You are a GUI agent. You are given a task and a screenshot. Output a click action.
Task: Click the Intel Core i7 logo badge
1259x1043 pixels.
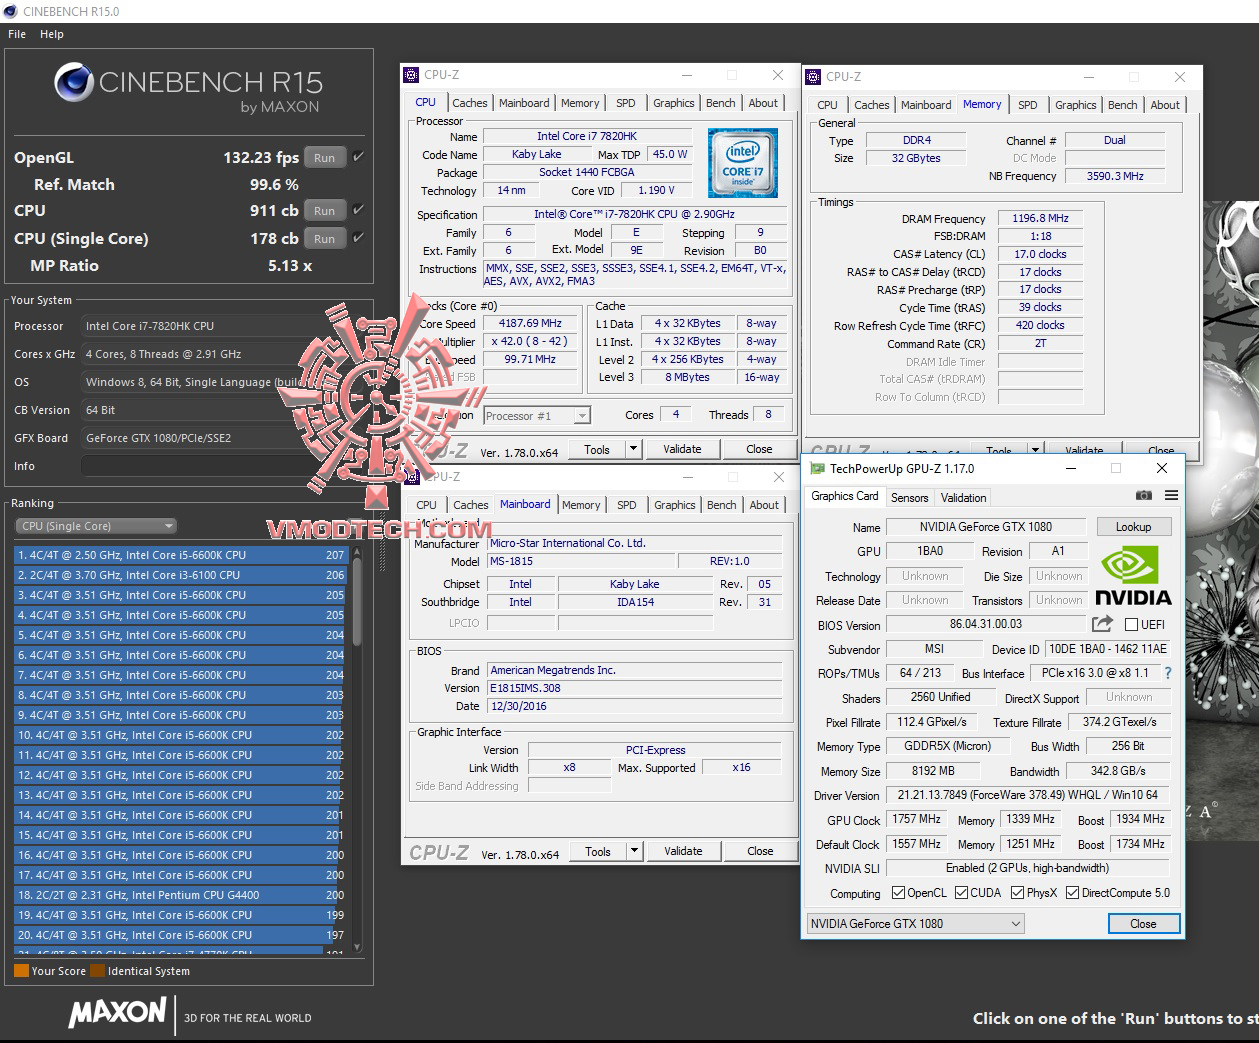(743, 163)
